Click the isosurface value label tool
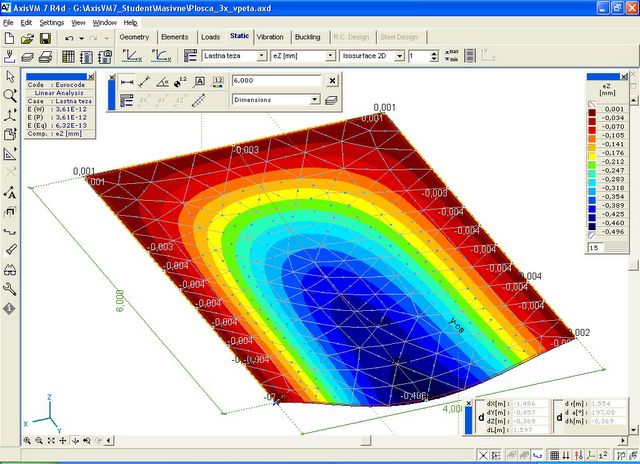 click(218, 82)
